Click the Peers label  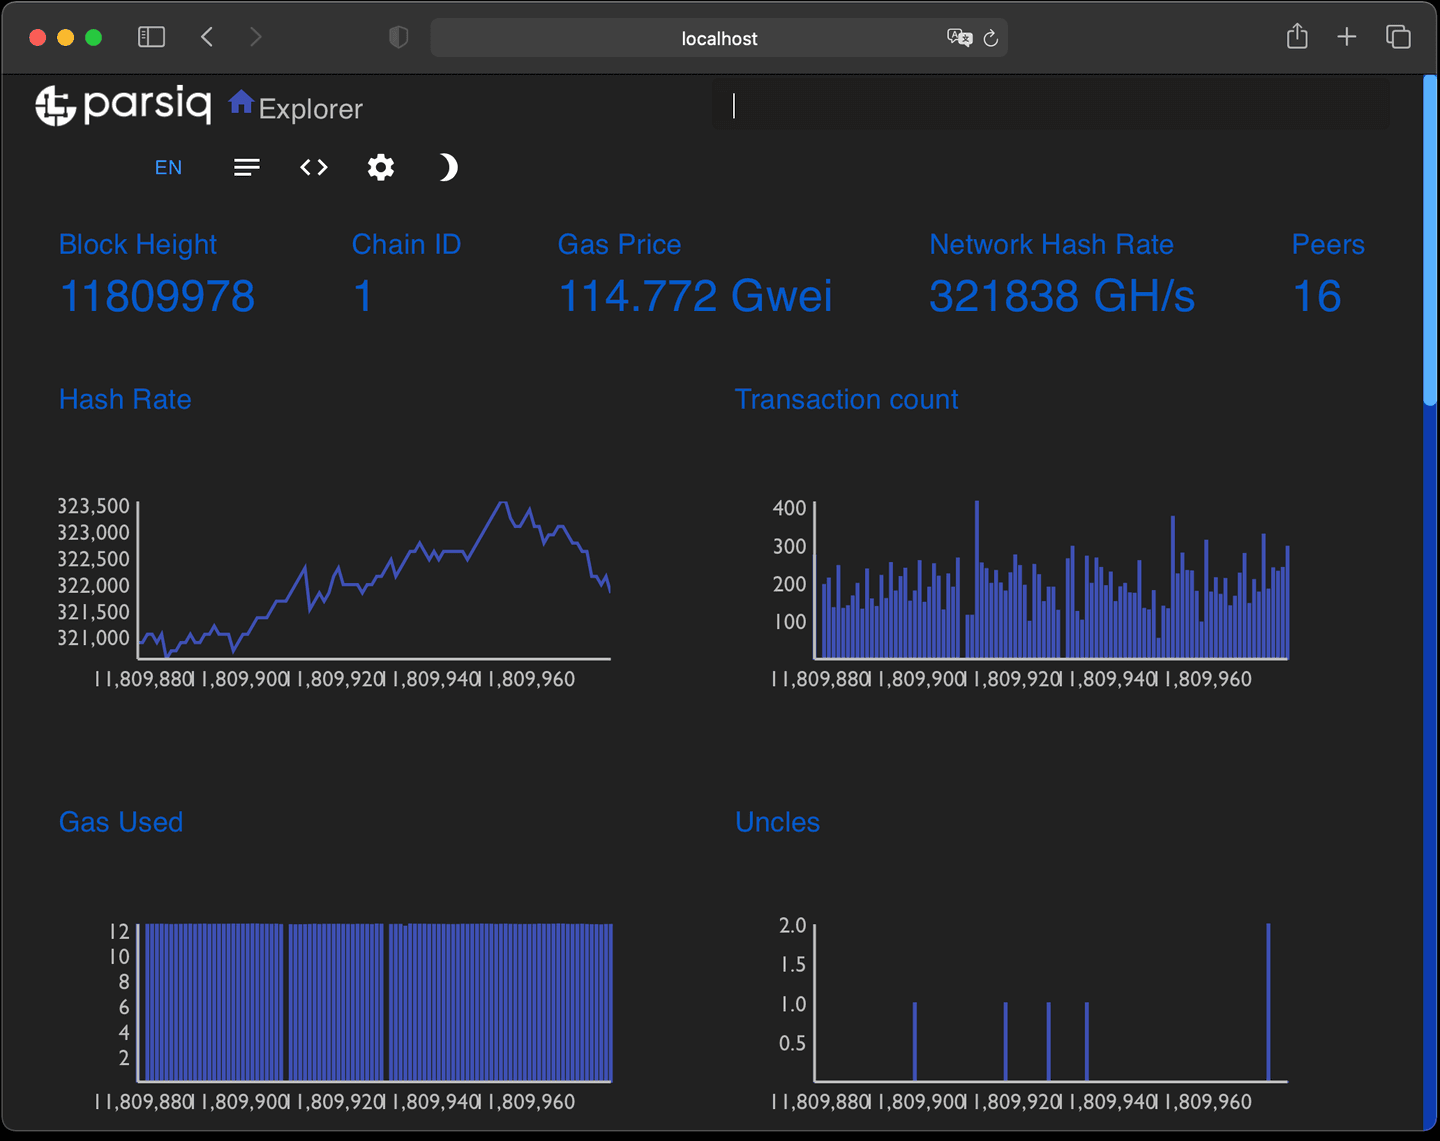[1328, 244]
